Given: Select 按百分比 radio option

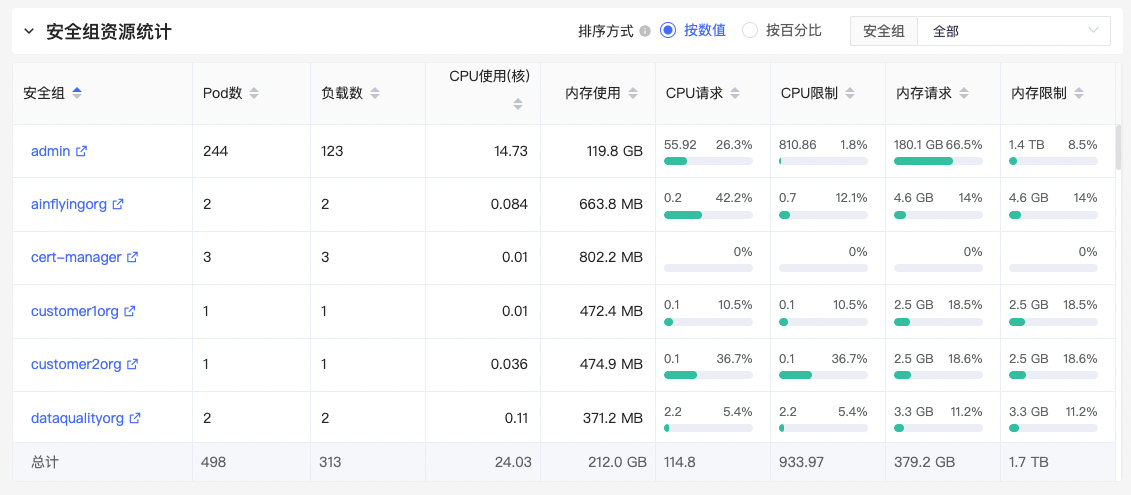Looking at the screenshot, I should (x=782, y=30).
